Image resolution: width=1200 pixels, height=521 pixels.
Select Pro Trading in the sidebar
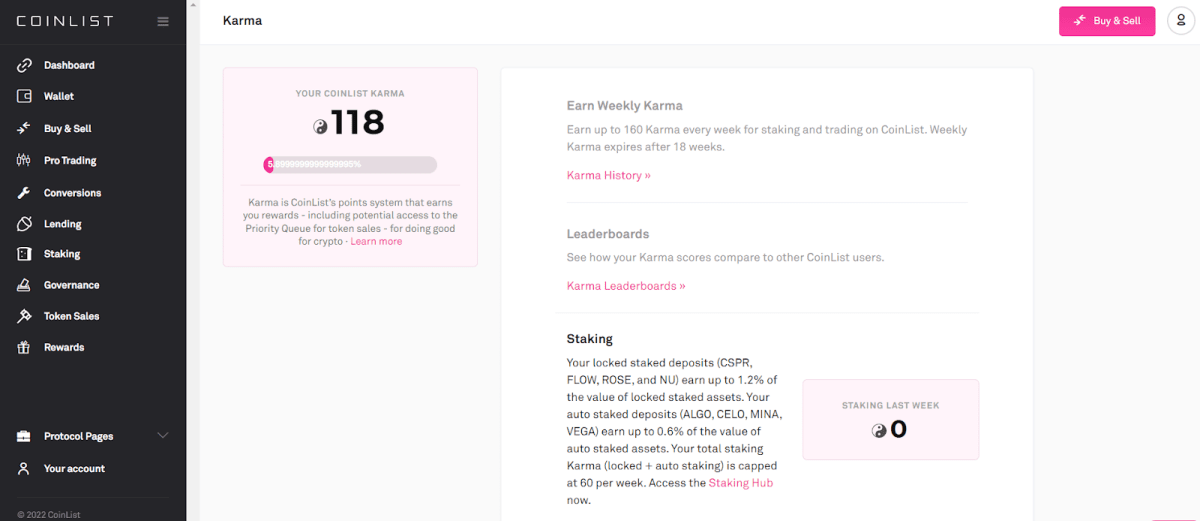[70, 160]
